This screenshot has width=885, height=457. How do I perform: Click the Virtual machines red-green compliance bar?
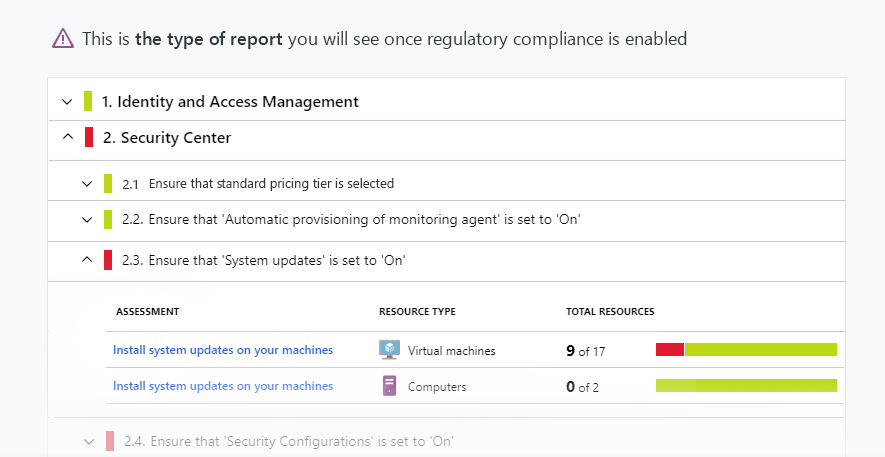746,349
